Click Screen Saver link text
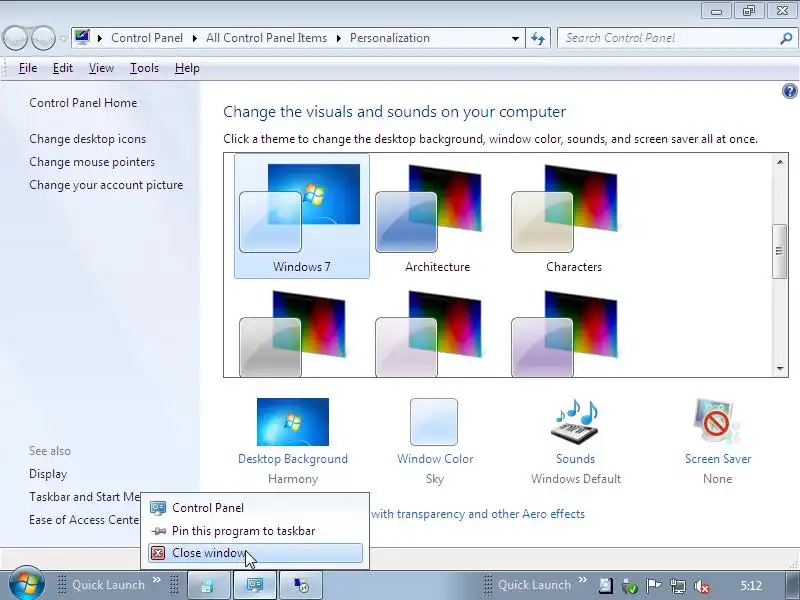The height and width of the screenshot is (600, 800). (x=718, y=459)
